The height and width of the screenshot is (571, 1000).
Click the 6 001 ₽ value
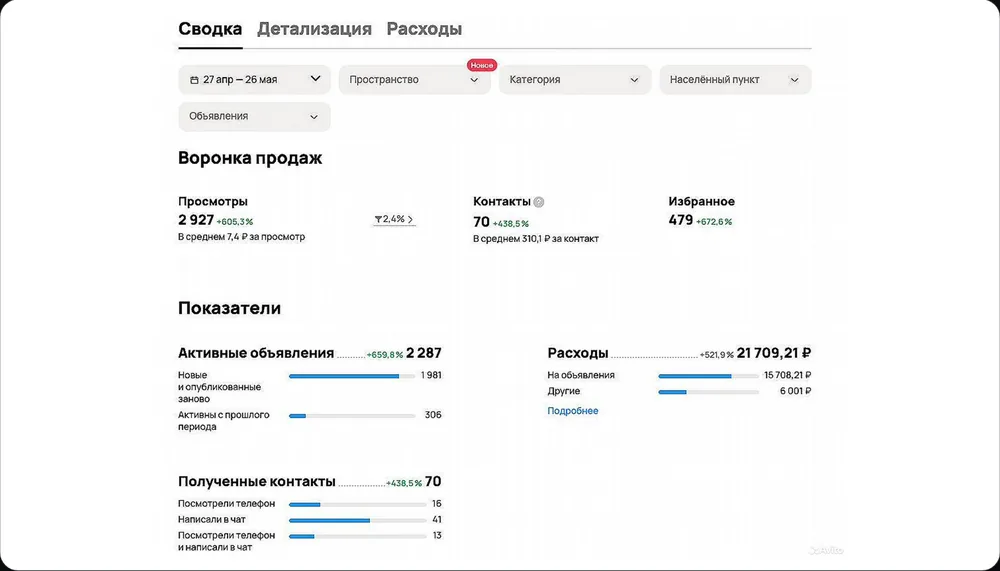pyautogui.click(x=795, y=391)
